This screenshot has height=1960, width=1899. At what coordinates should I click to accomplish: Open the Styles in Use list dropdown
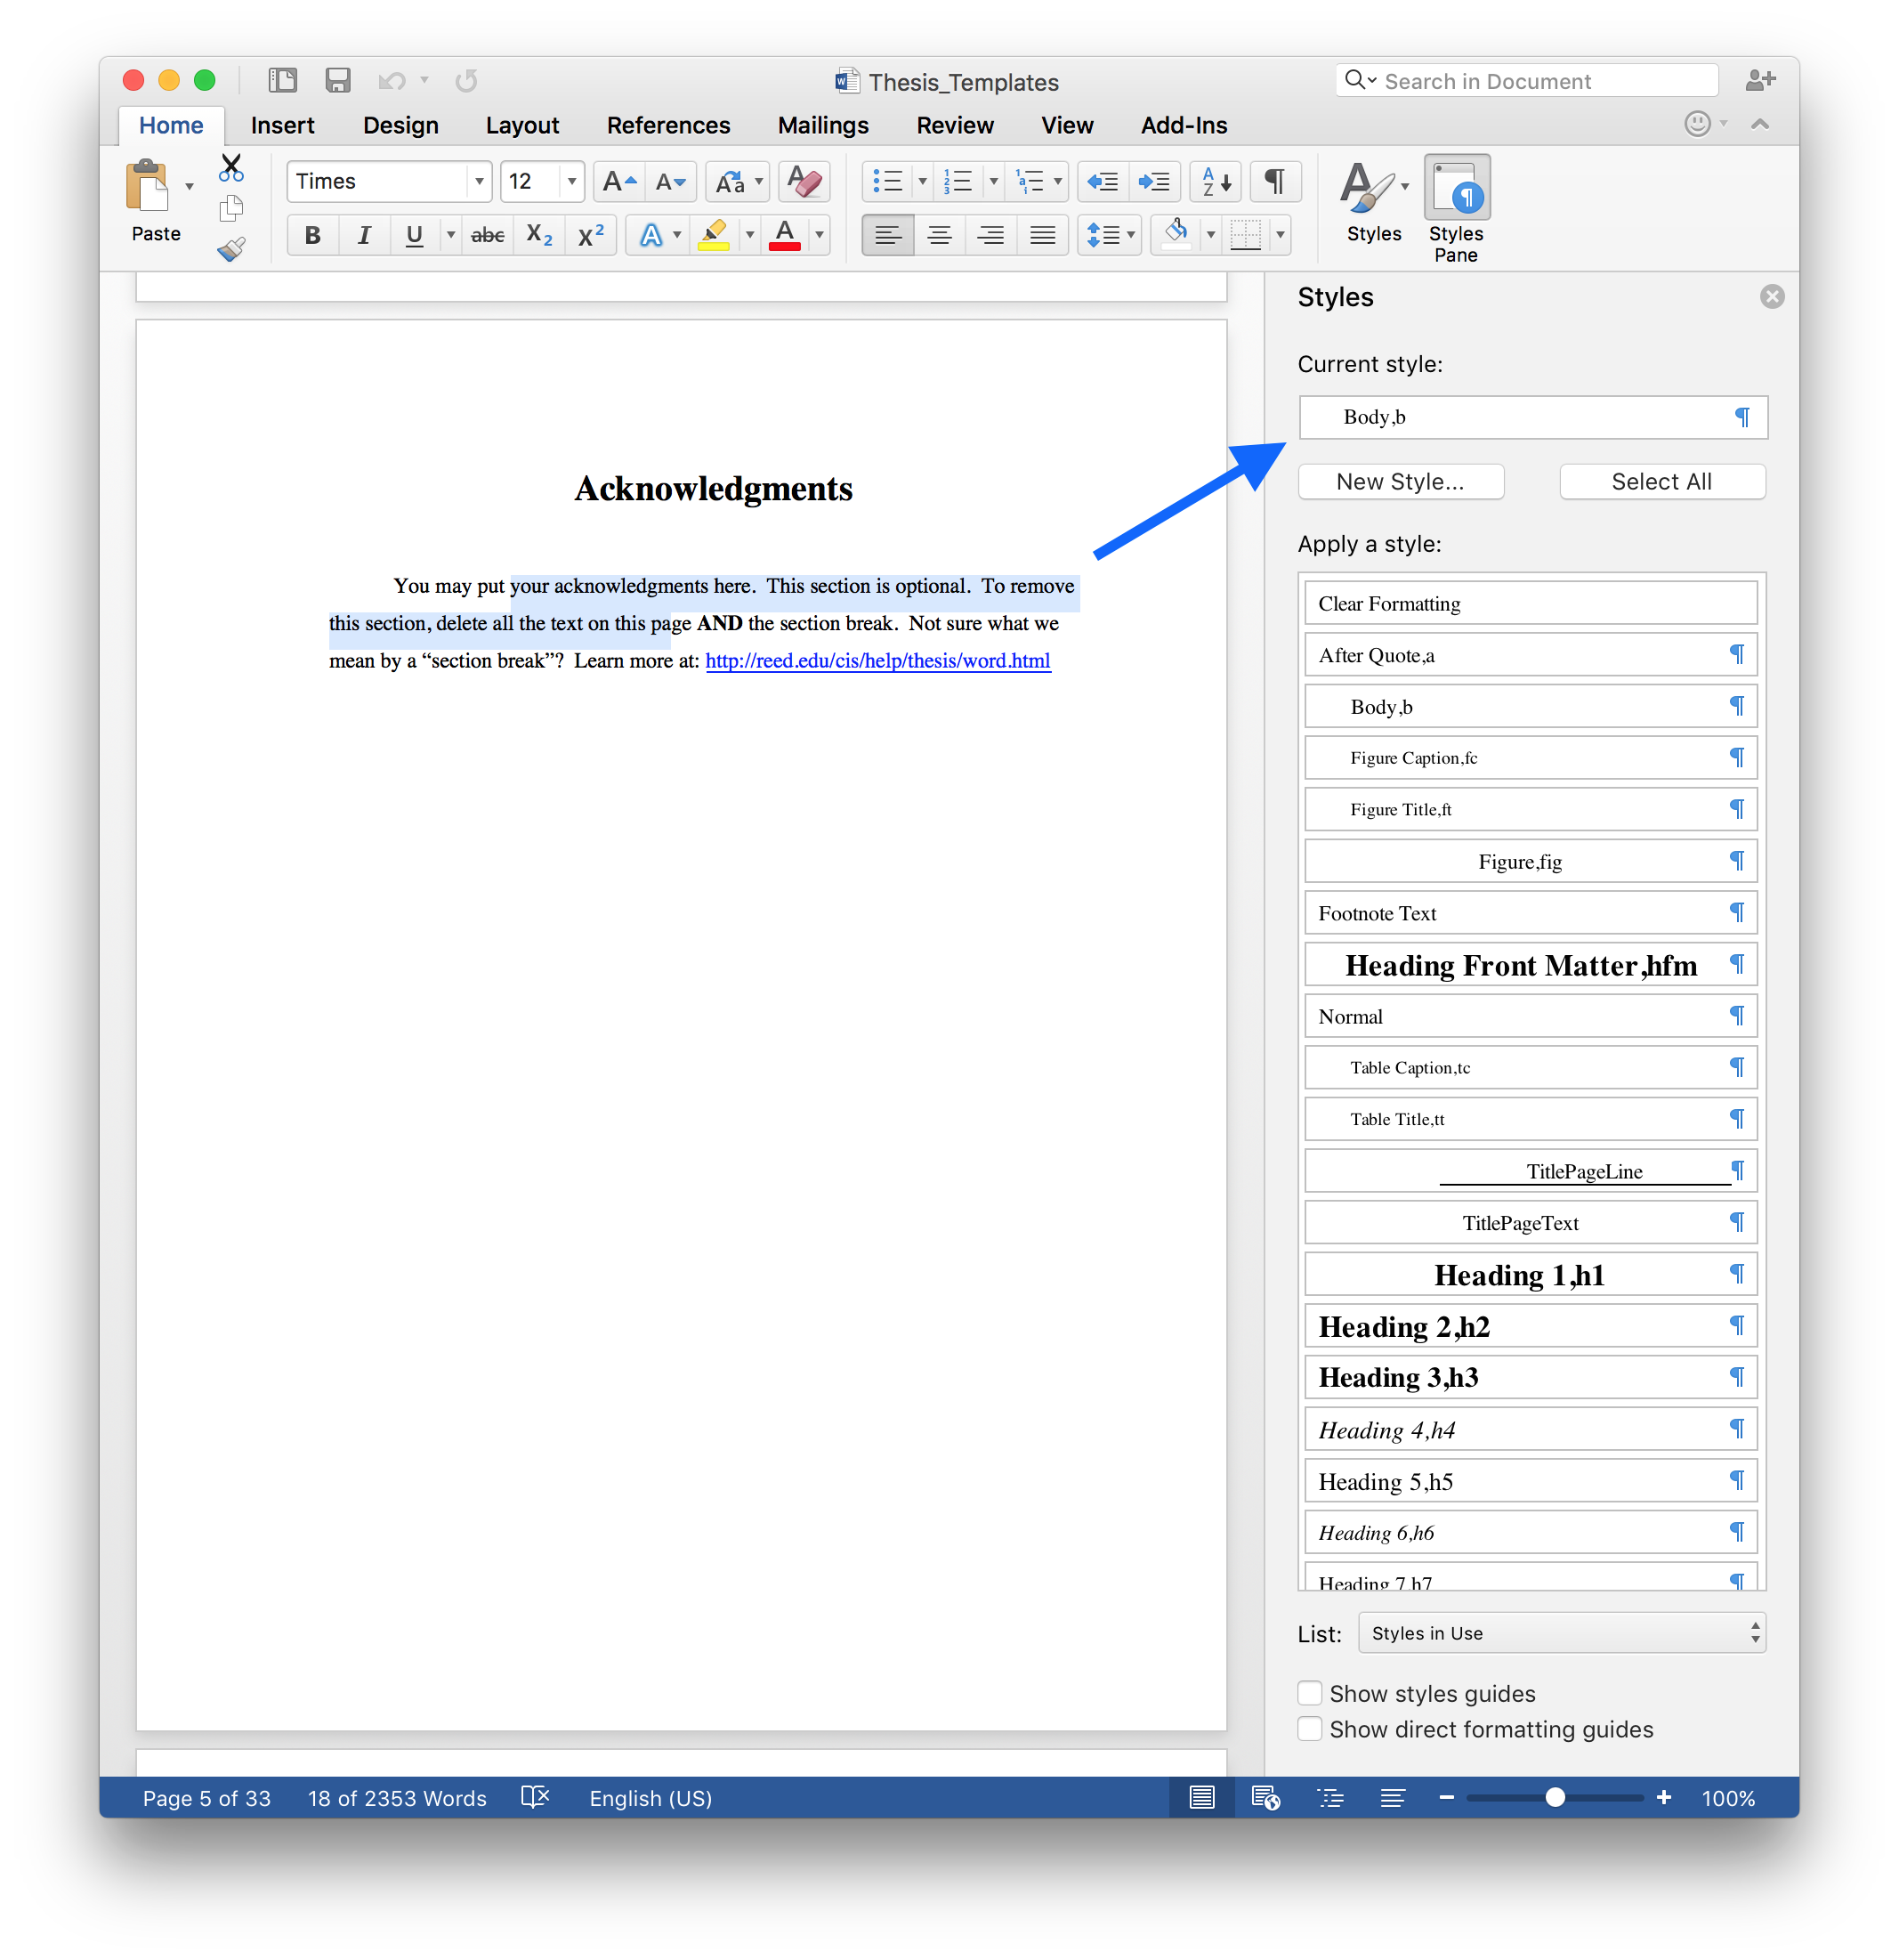click(1561, 1633)
